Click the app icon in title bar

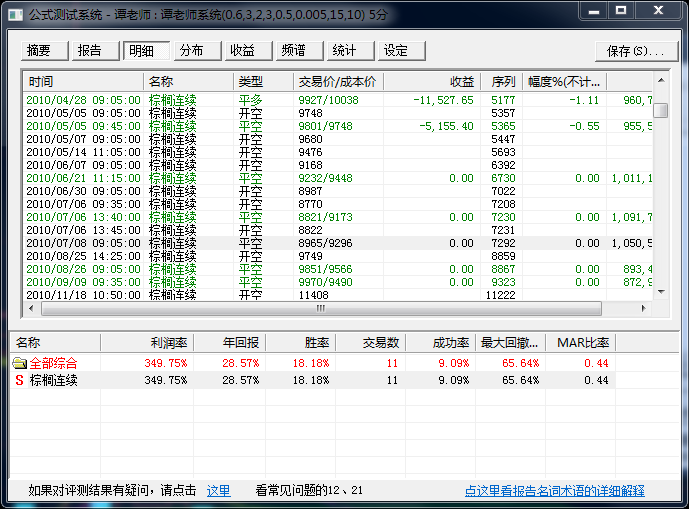(15, 12)
